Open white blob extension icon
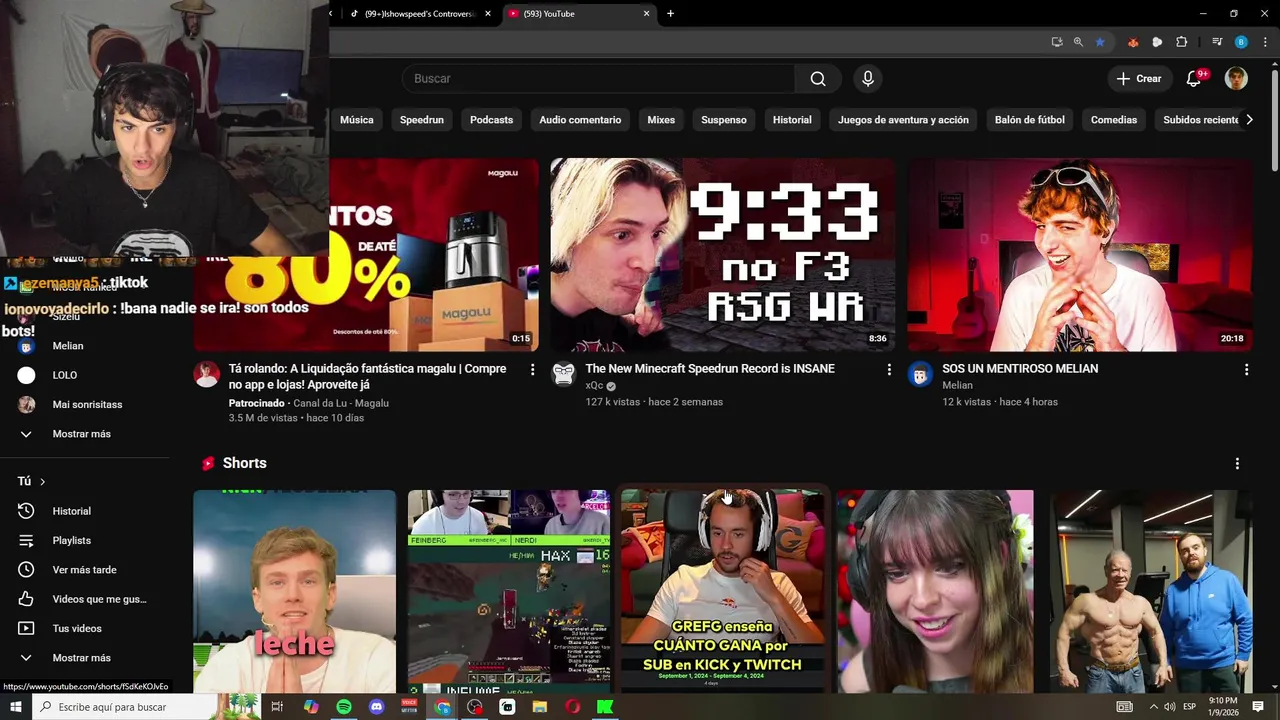 pyautogui.click(x=1157, y=42)
